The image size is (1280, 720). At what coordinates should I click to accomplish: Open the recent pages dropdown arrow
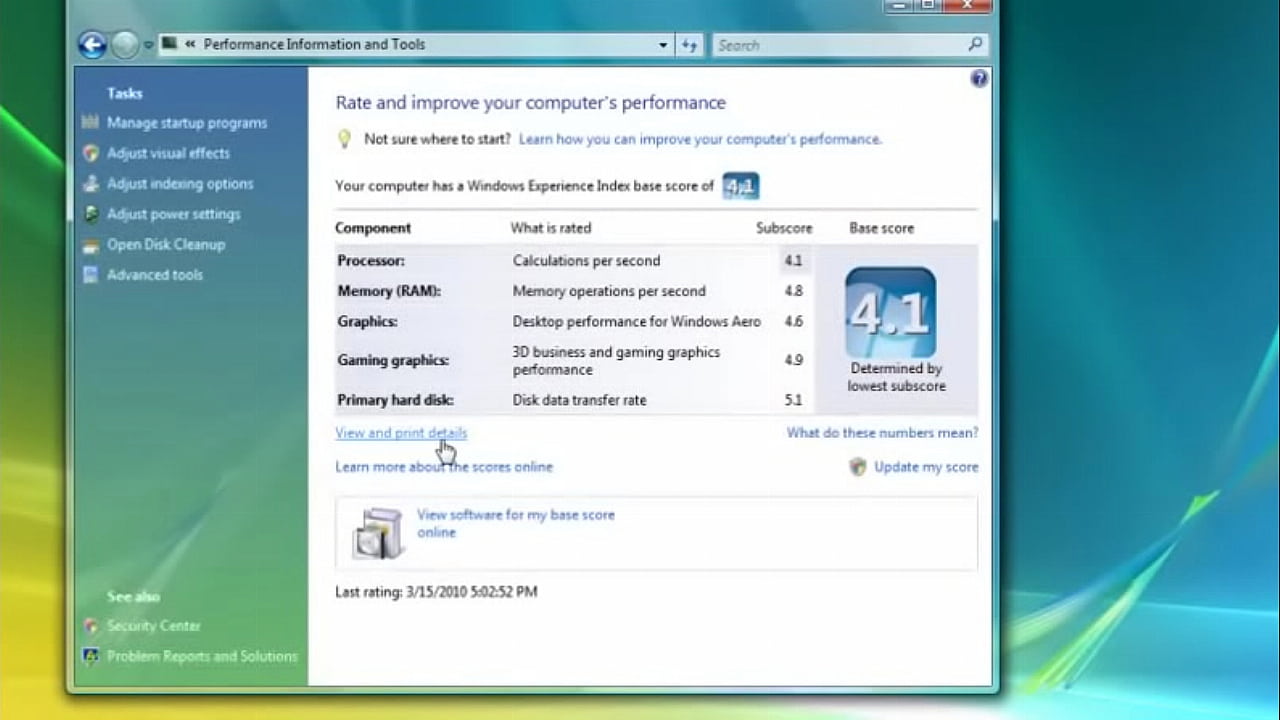148,45
